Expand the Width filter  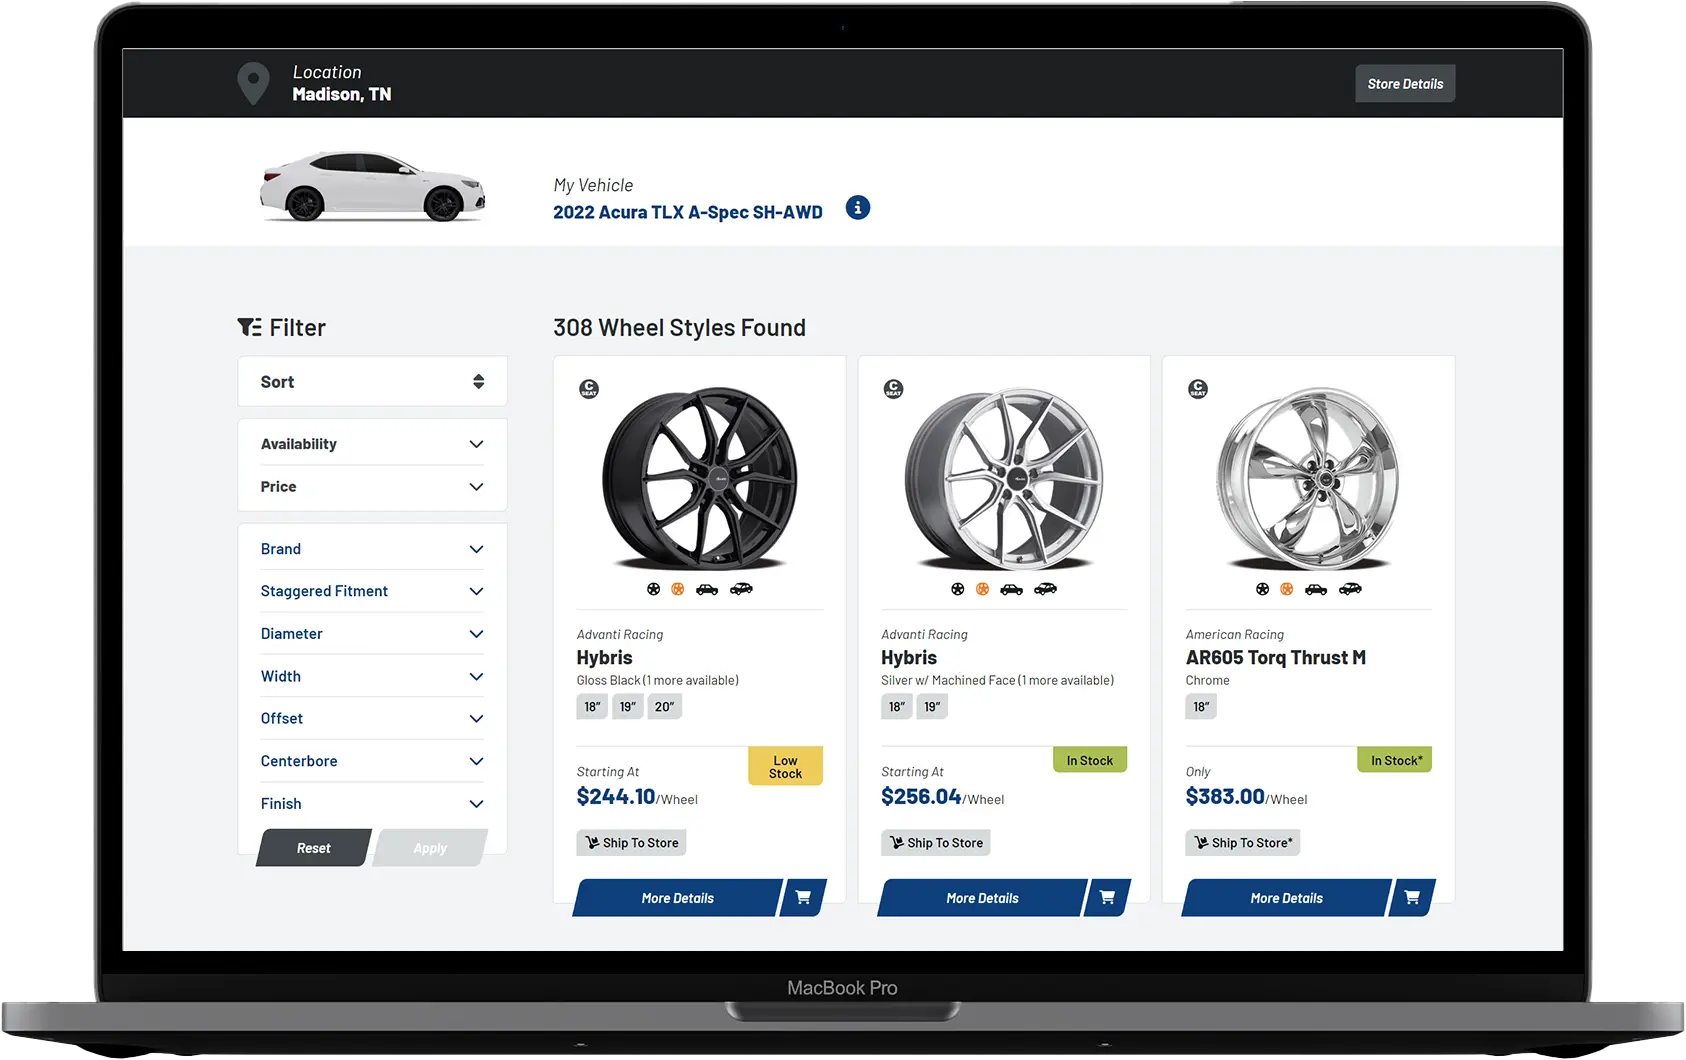pyautogui.click(x=372, y=676)
